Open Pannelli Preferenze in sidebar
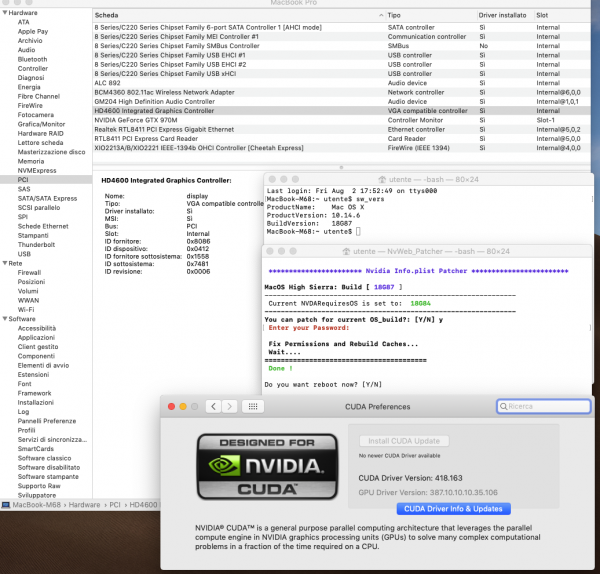Image resolution: width=600 pixels, height=574 pixels. coord(47,421)
